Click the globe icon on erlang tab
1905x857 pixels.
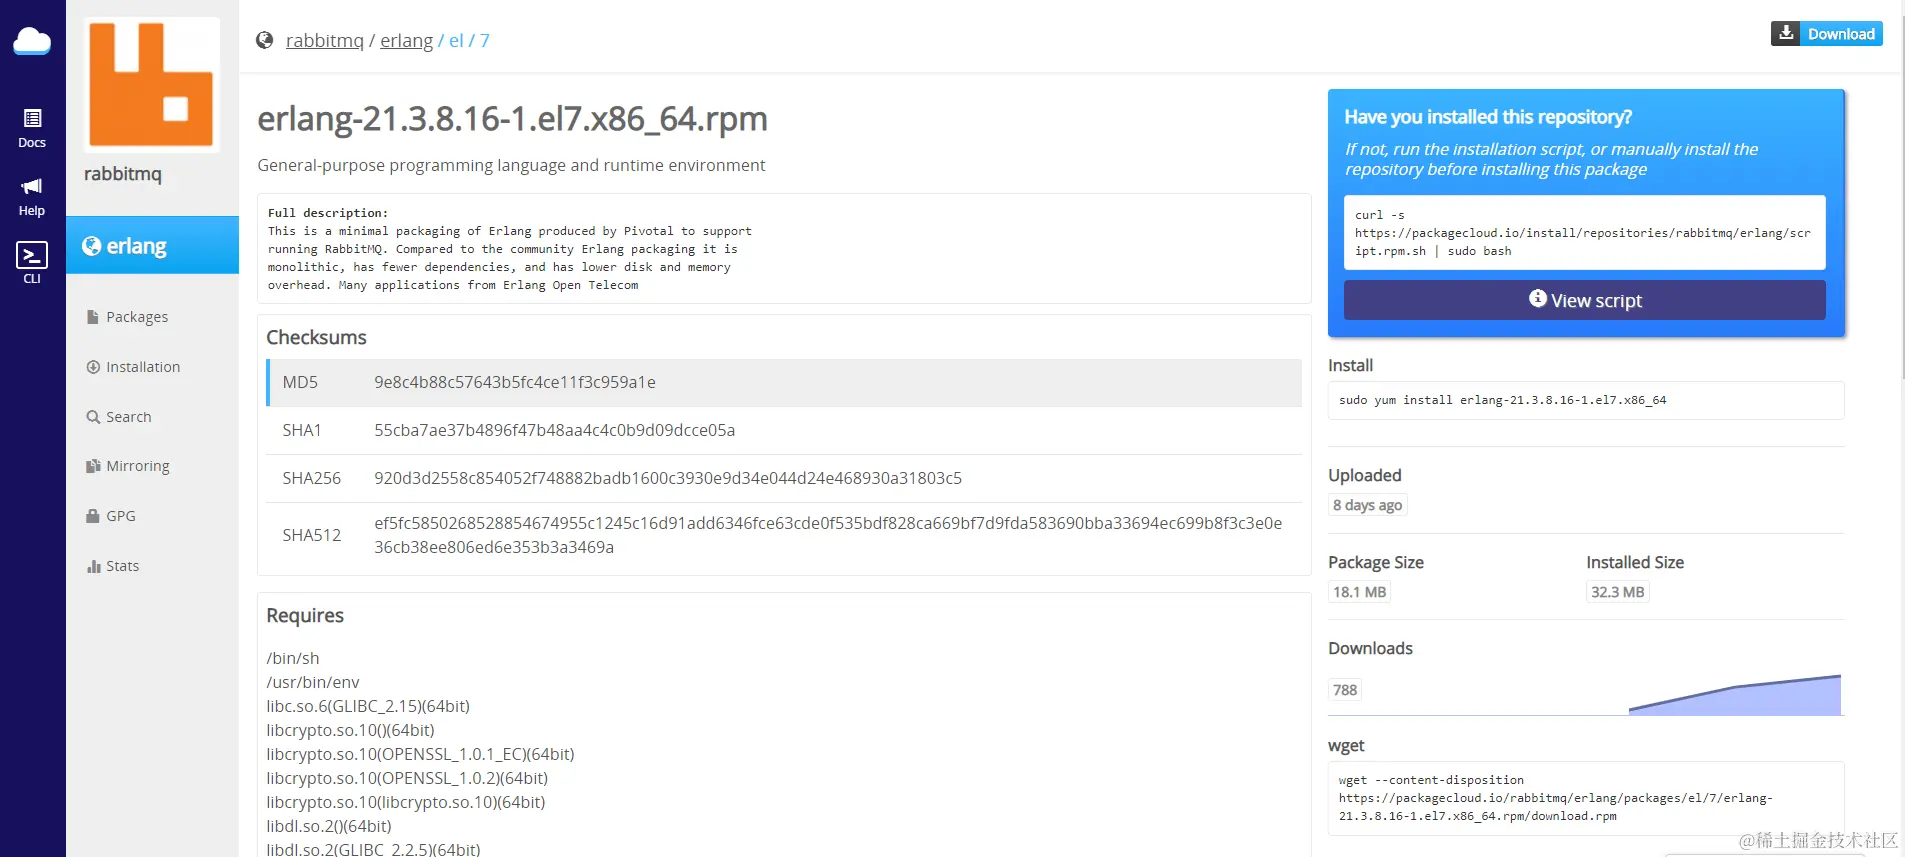(91, 246)
